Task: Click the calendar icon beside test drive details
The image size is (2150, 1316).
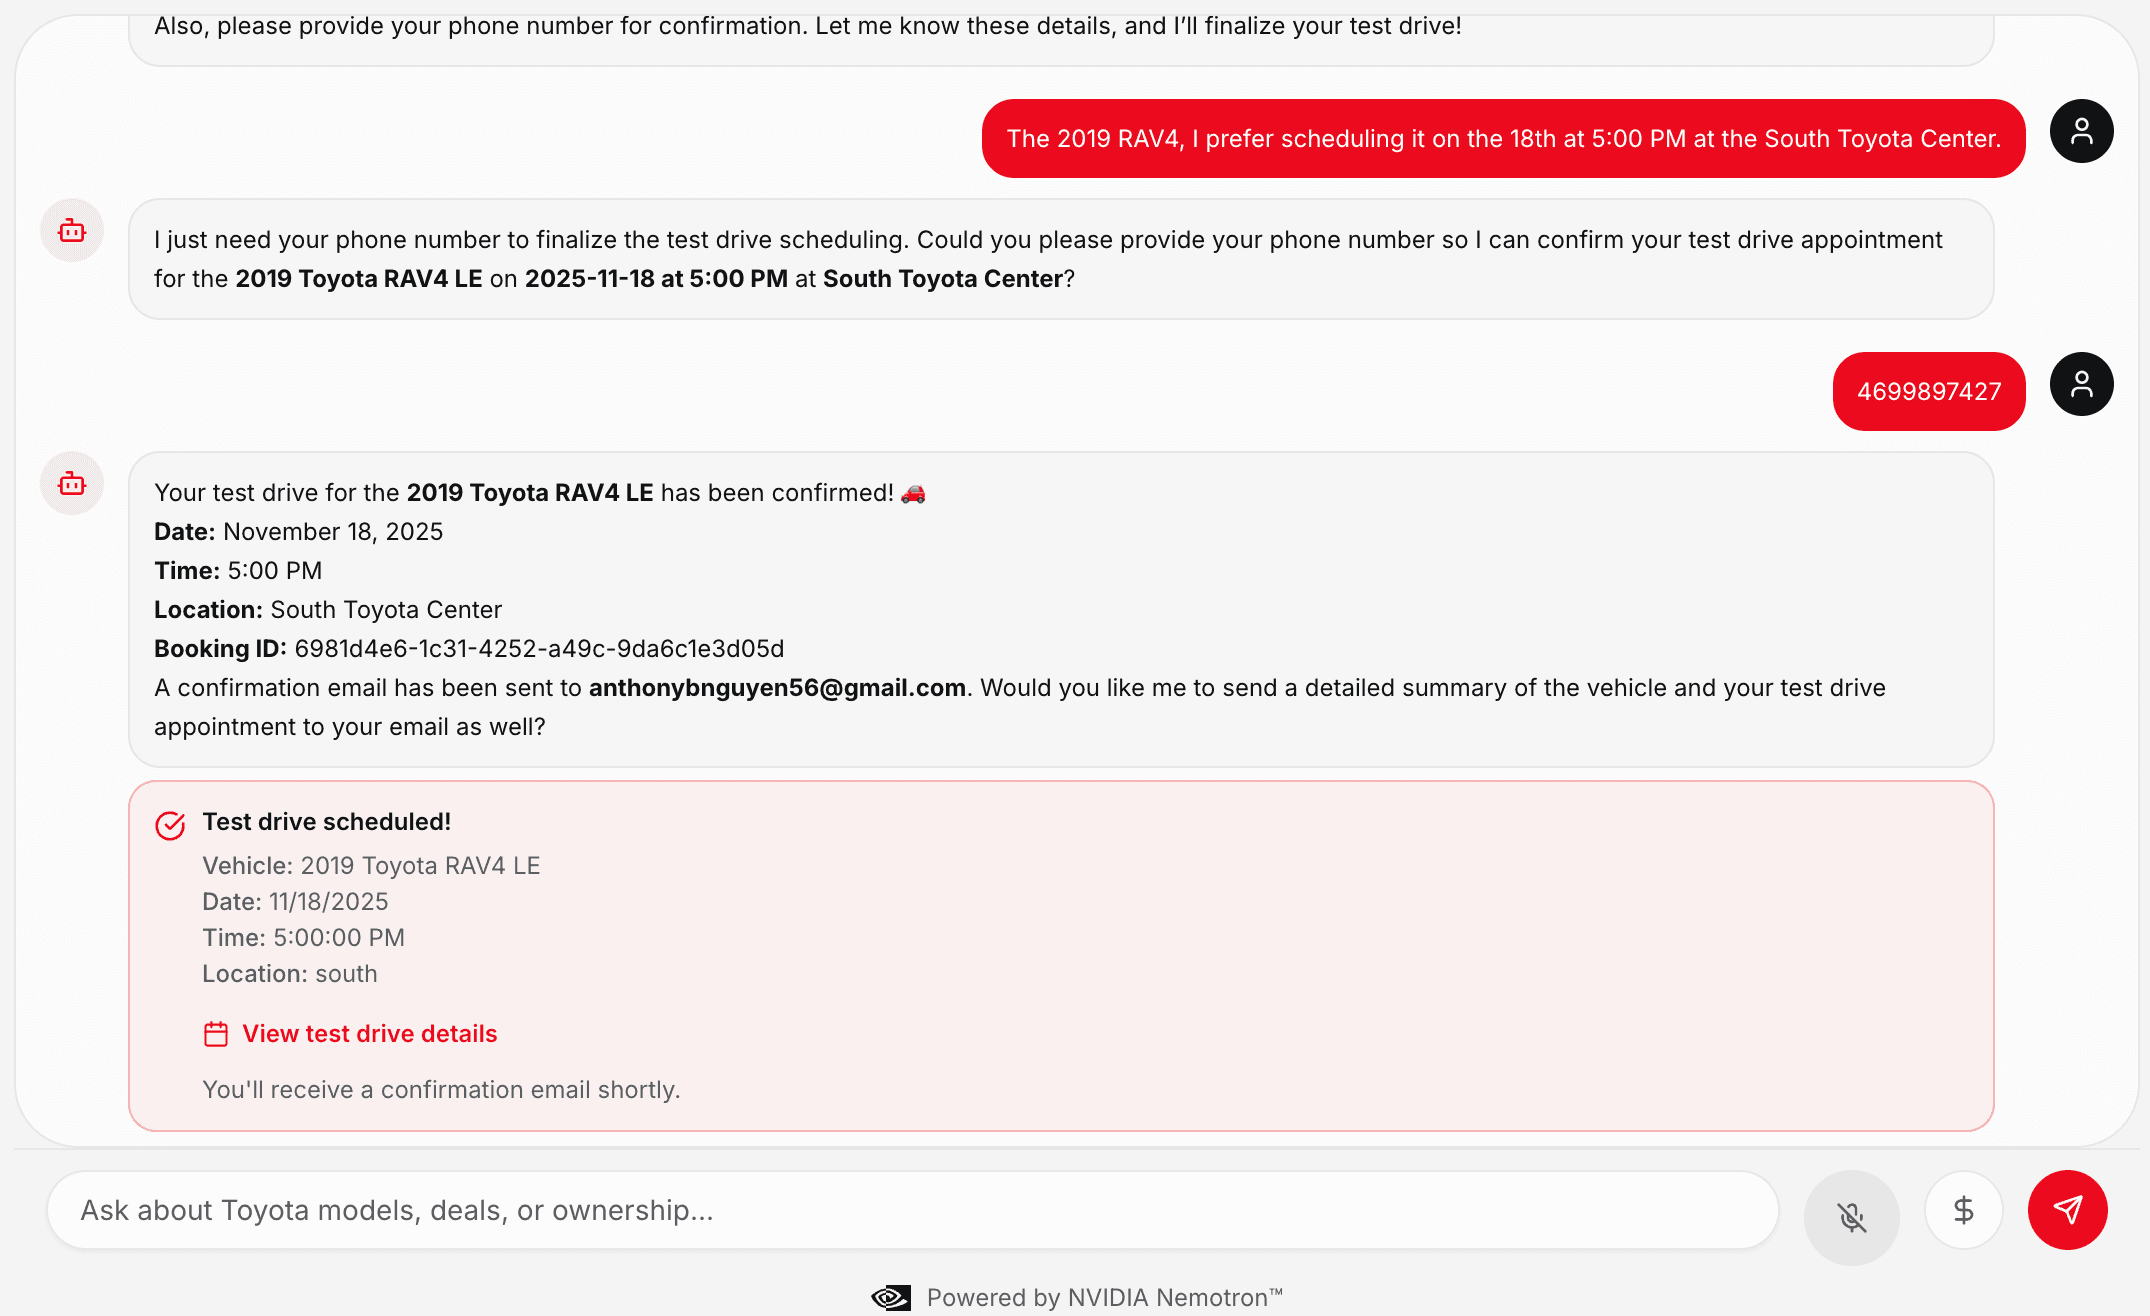Action: coord(216,1034)
